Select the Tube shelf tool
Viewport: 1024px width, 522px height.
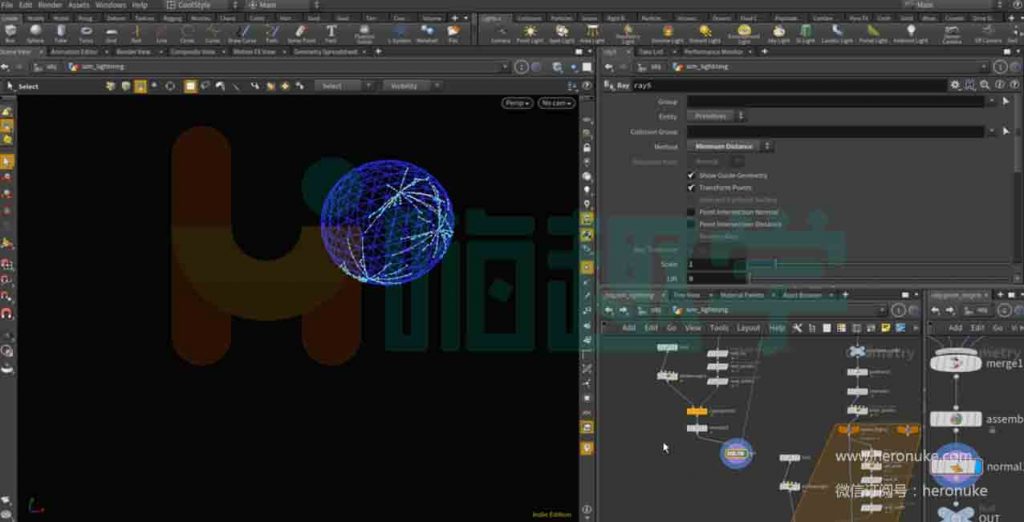(x=61, y=33)
